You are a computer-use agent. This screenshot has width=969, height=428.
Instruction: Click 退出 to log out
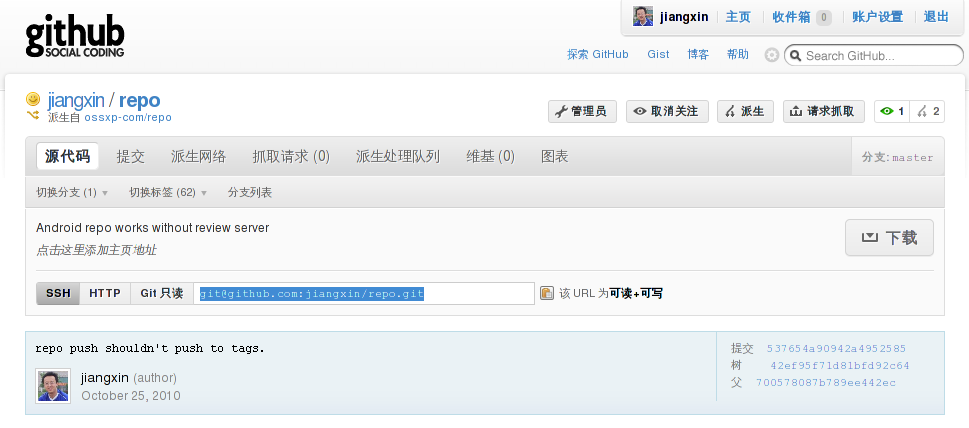point(936,17)
